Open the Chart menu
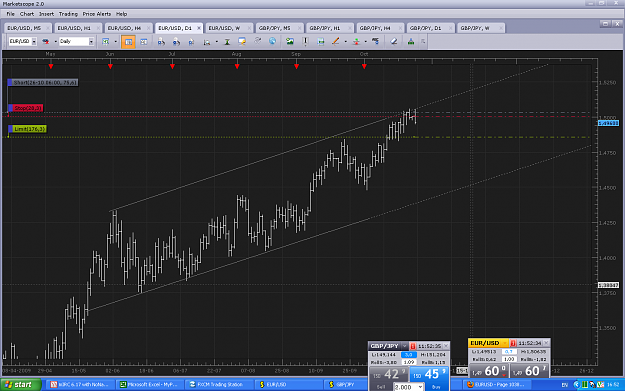The width and height of the screenshot is (625, 391). pyautogui.click(x=27, y=14)
